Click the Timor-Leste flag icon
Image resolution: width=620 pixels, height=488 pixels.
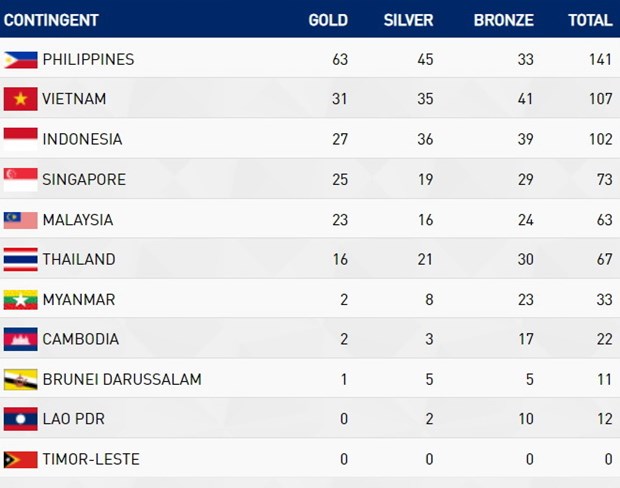click(x=21, y=460)
